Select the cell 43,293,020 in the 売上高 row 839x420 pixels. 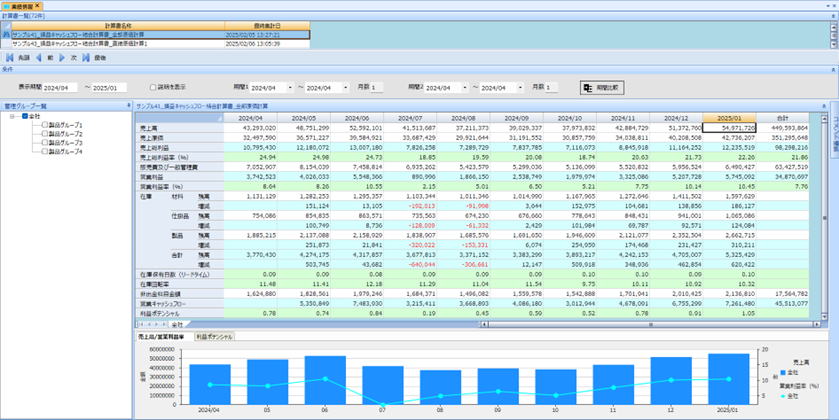tap(250, 128)
